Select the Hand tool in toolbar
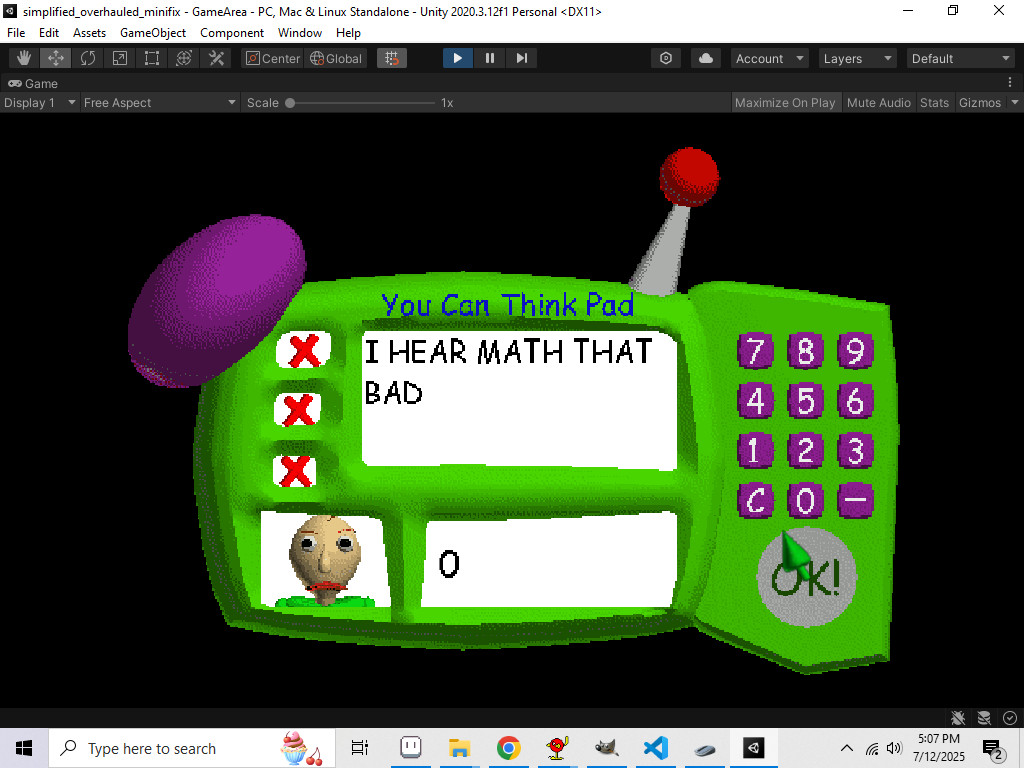Viewport: 1024px width, 768px height. (x=24, y=58)
